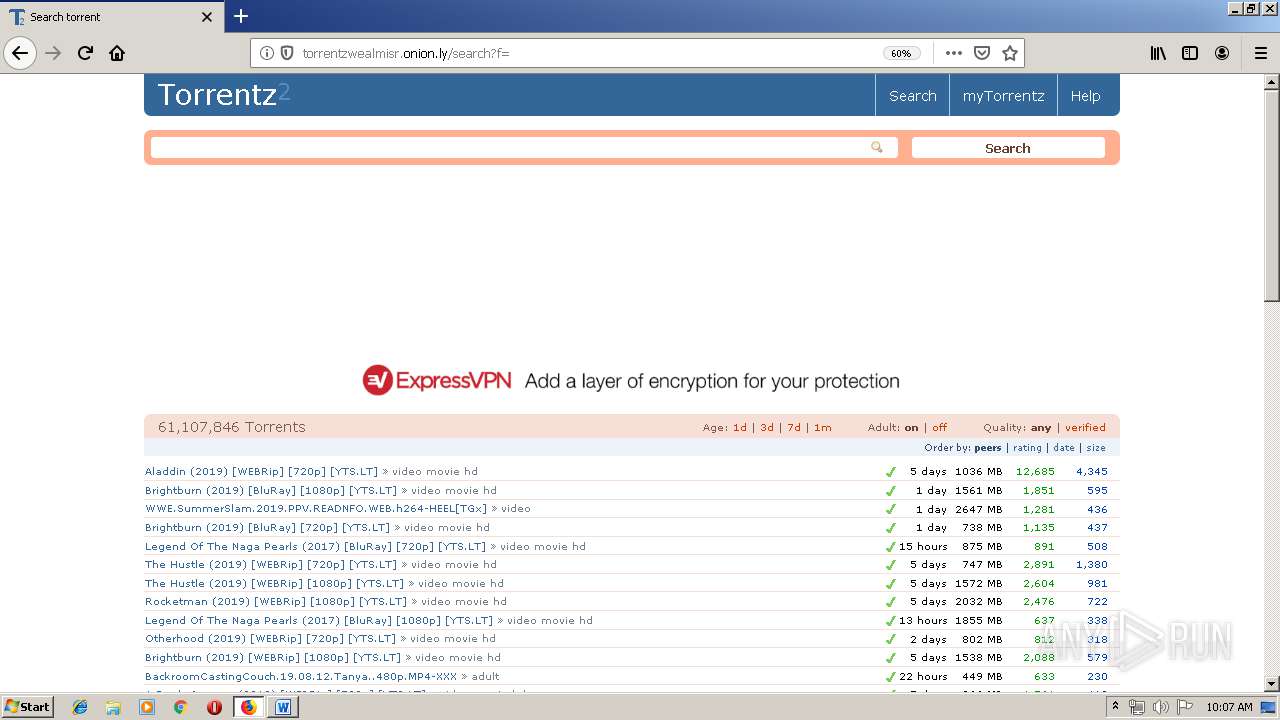
Task: Open Legend Of The Naga Pearls 1080p
Action: point(319,620)
